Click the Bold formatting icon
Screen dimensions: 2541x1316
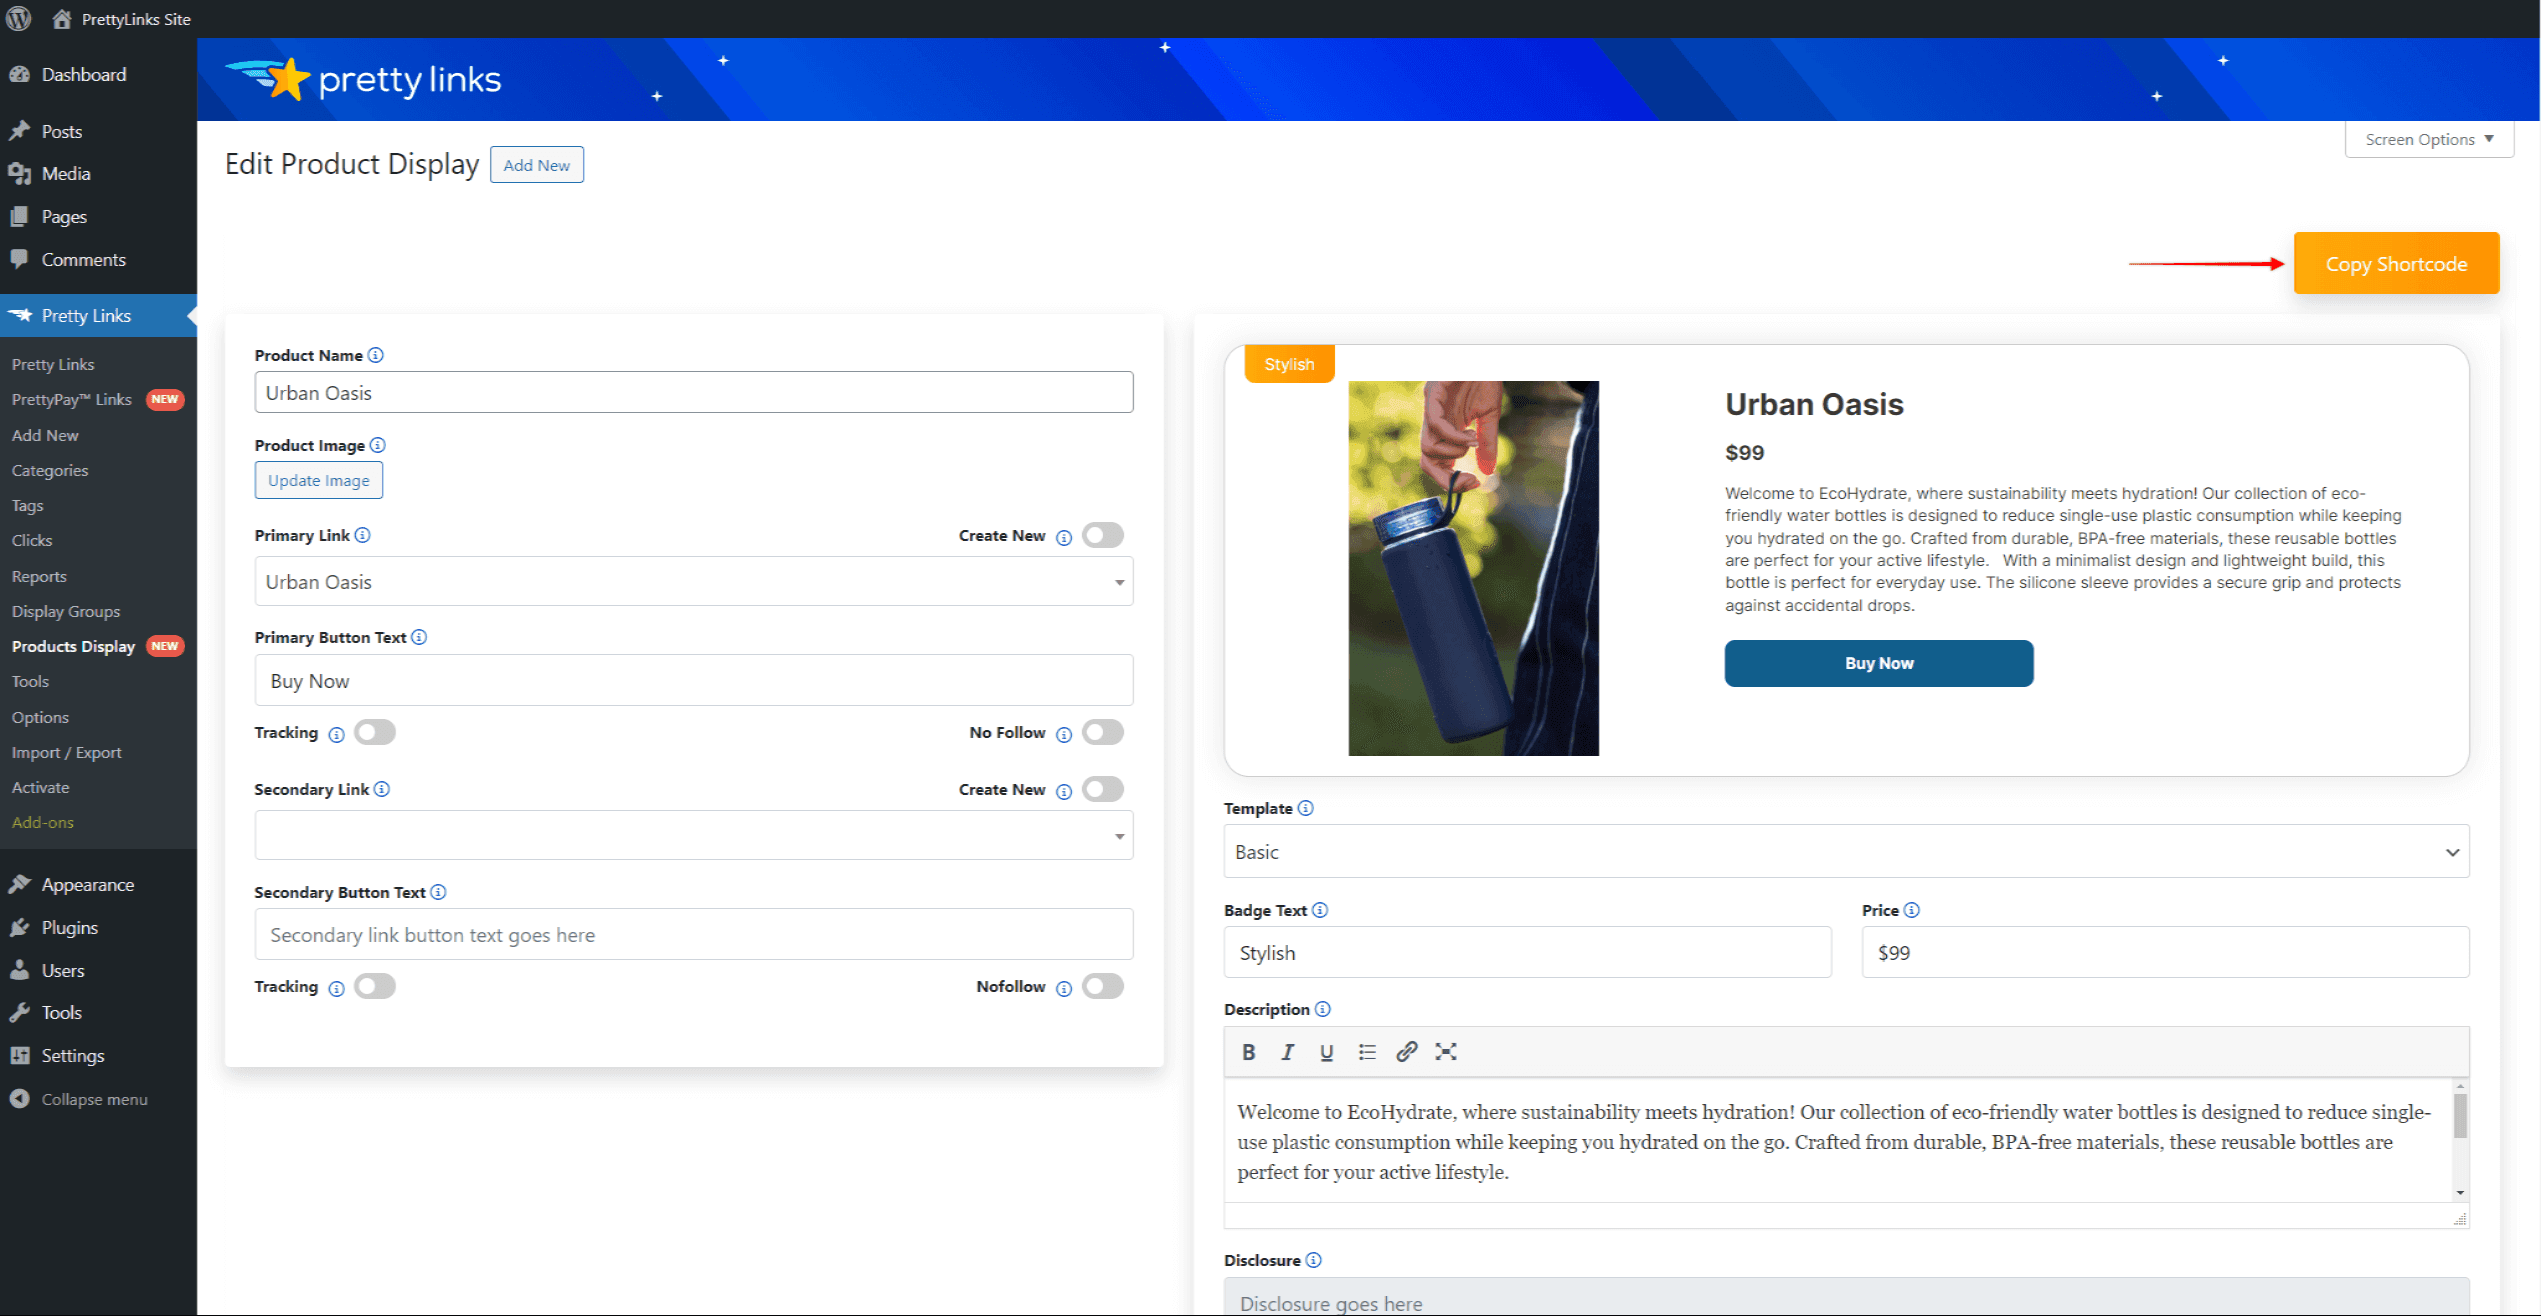1248,1051
